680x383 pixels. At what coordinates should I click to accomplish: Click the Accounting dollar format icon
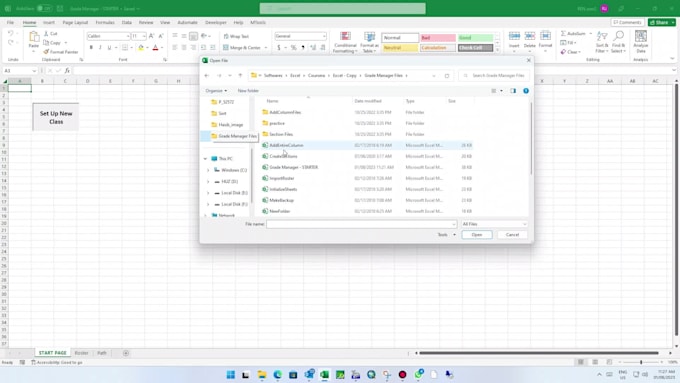pyautogui.click(x=278, y=48)
